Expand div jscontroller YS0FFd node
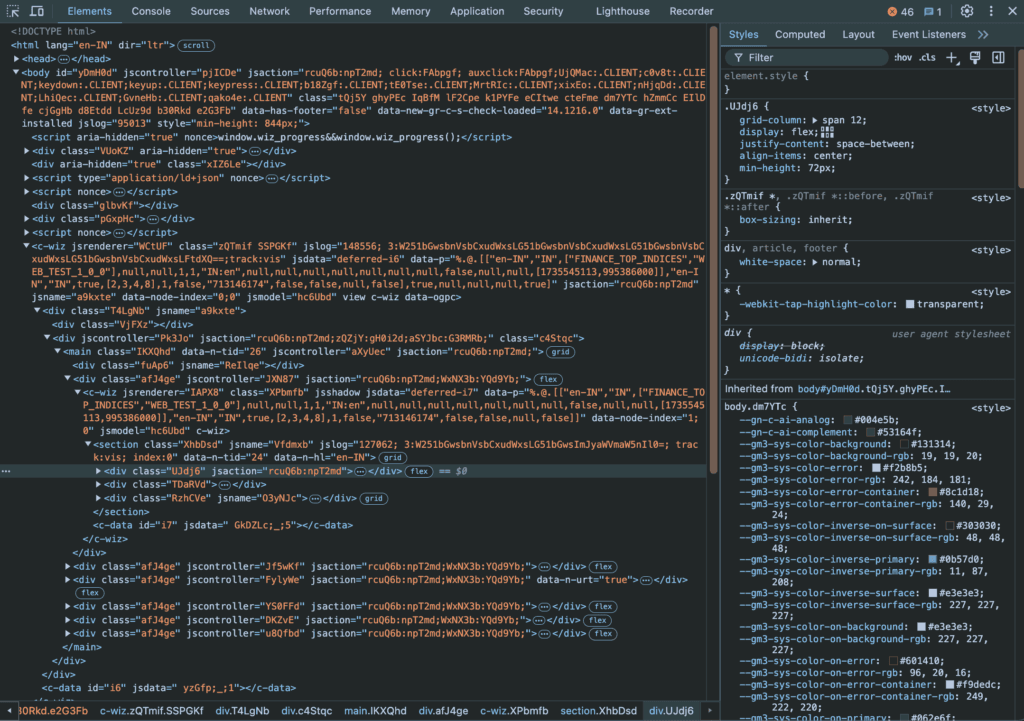The image size is (1024, 721). (68, 606)
